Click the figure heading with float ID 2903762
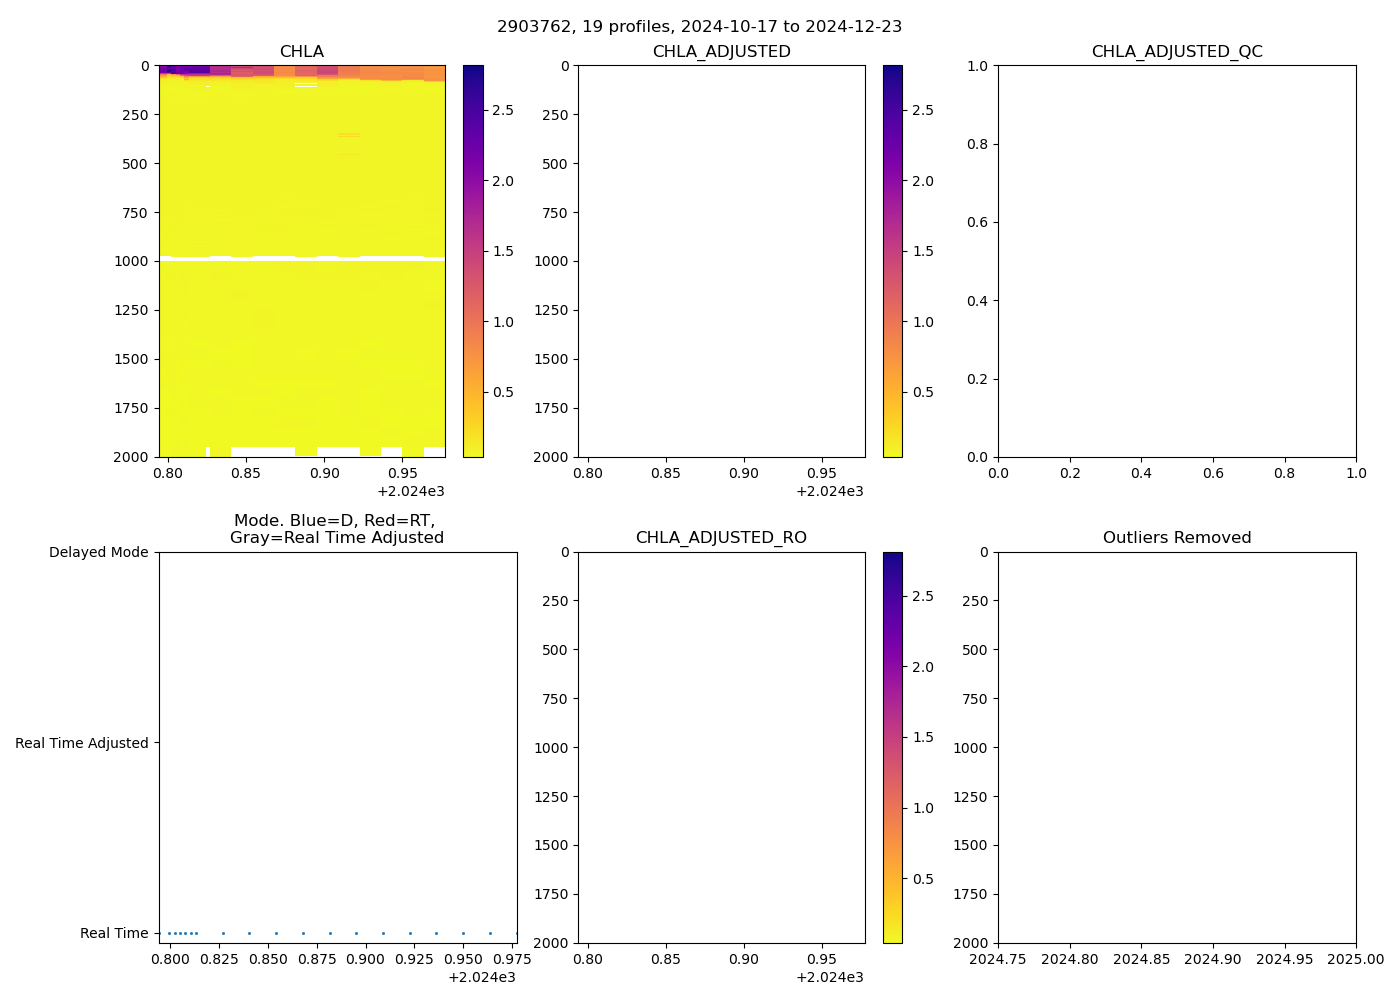This screenshot has width=1400, height=1000. tap(699, 27)
